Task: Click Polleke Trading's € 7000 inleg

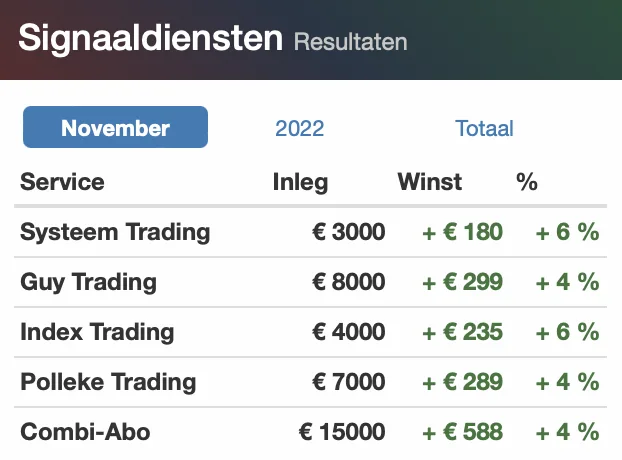Action: tap(349, 382)
